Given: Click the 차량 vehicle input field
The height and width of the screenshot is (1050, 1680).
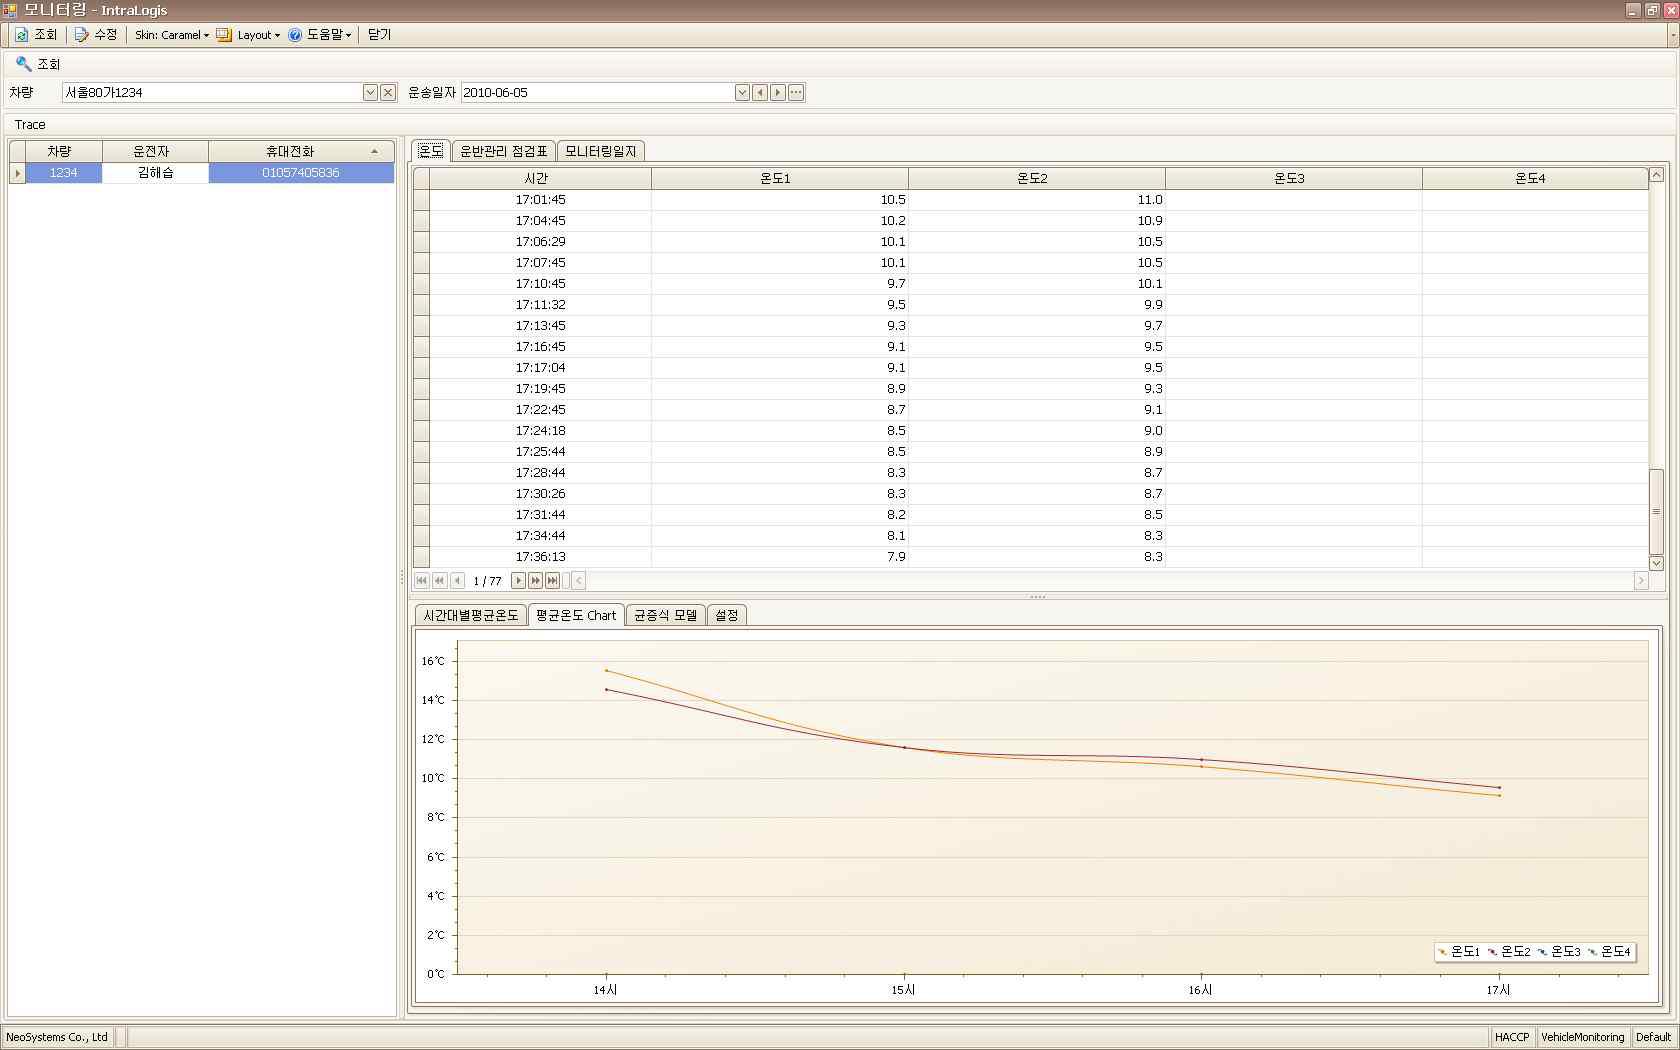Looking at the screenshot, I should (211, 92).
